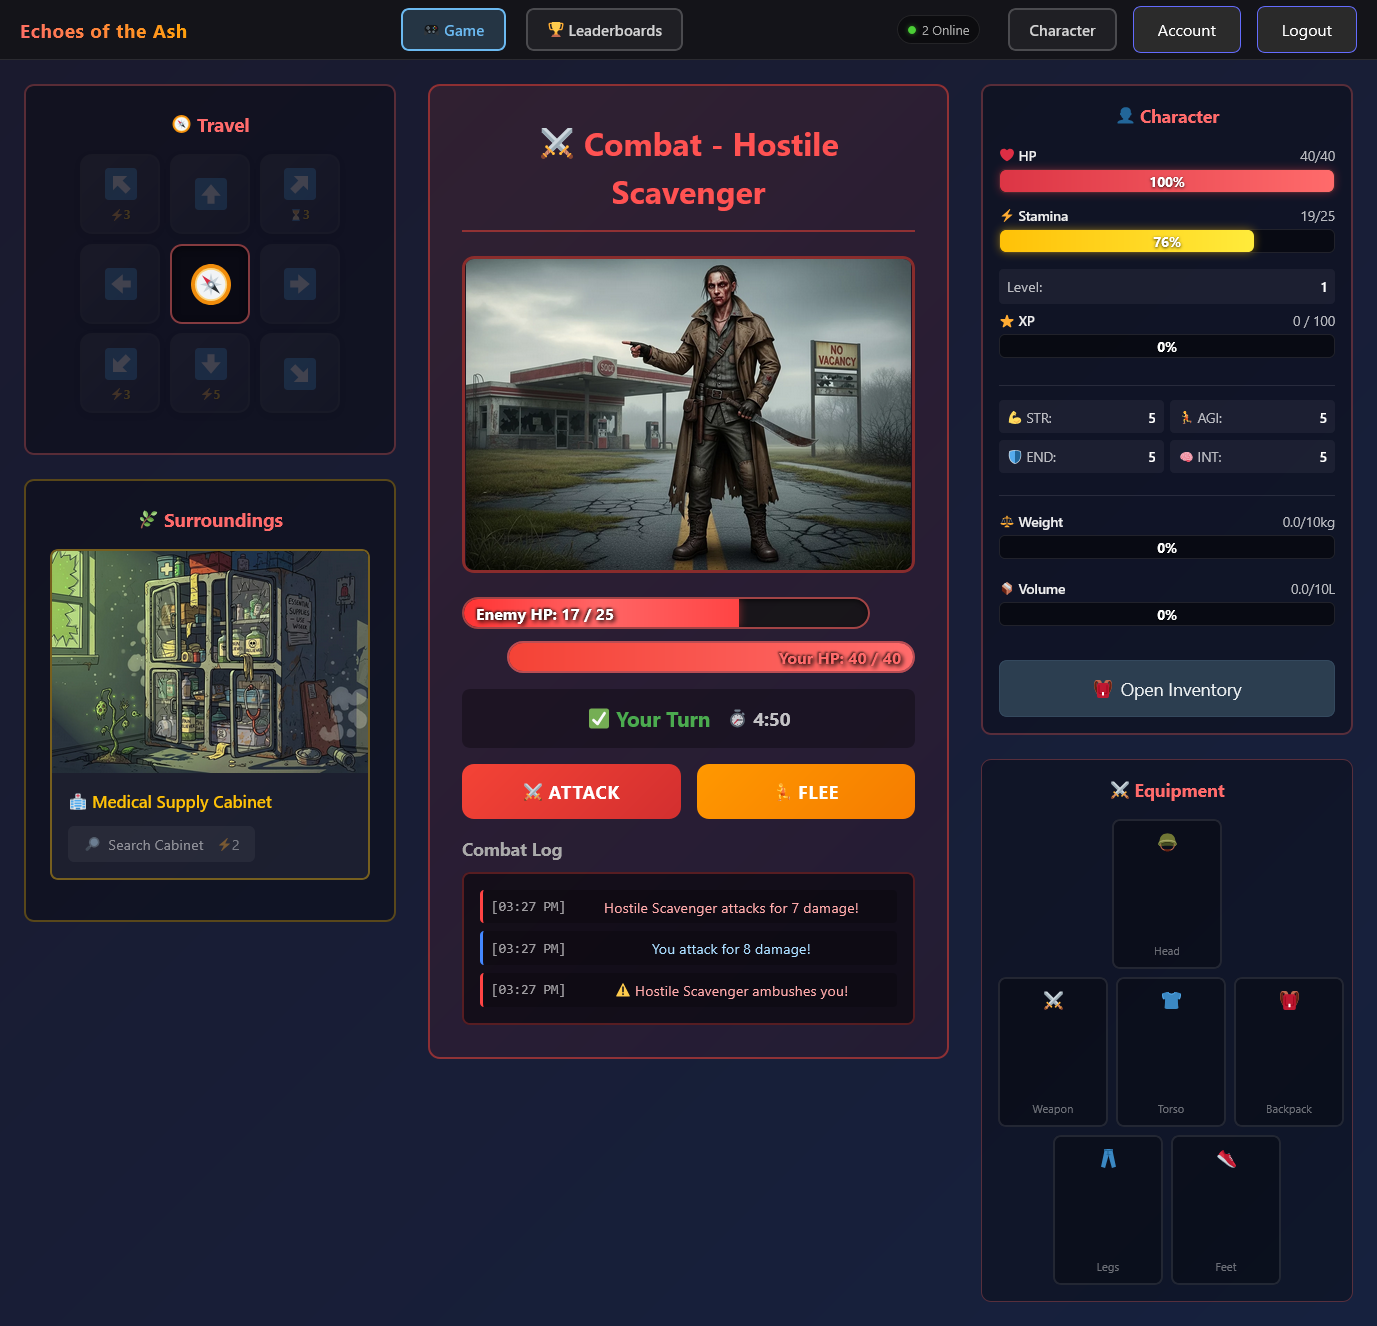Open the Leaderboards tab

click(x=604, y=30)
